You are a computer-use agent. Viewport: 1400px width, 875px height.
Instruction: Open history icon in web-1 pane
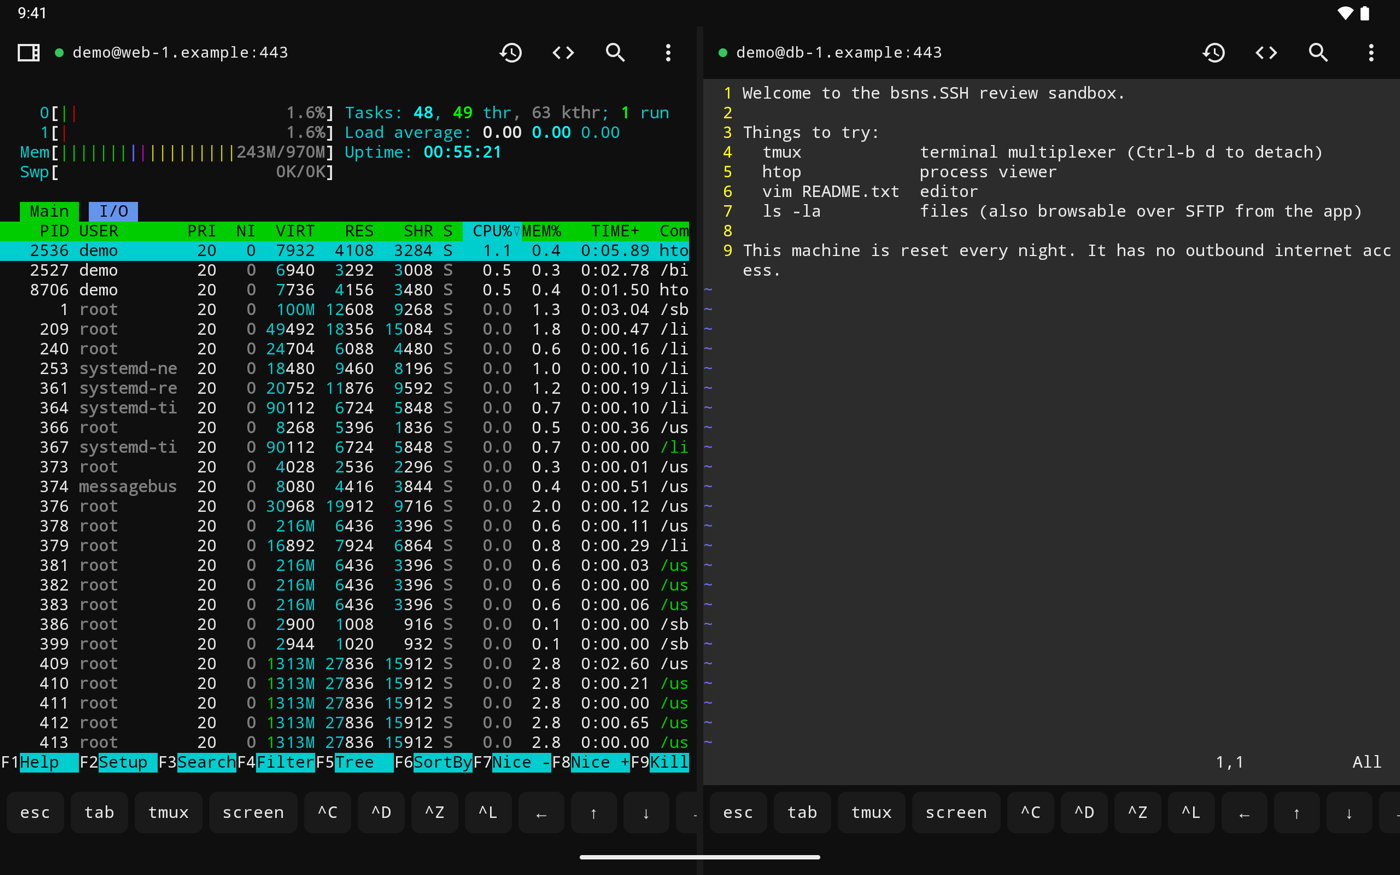(x=511, y=52)
